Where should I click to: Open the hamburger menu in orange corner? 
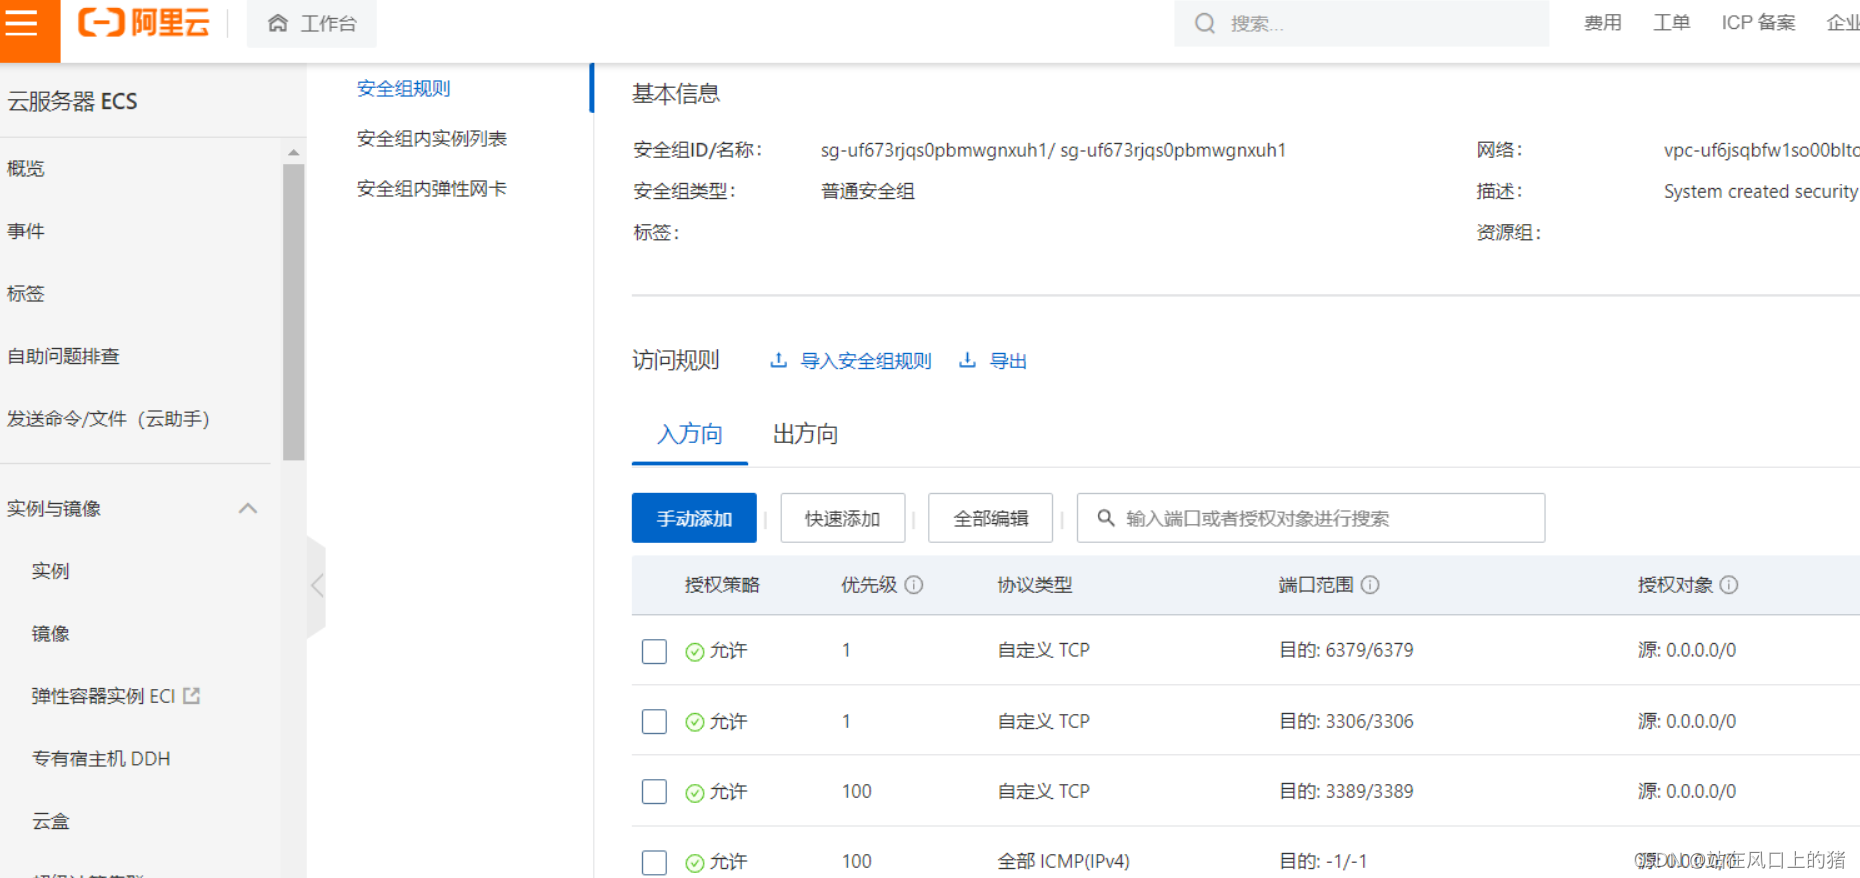point(22,23)
